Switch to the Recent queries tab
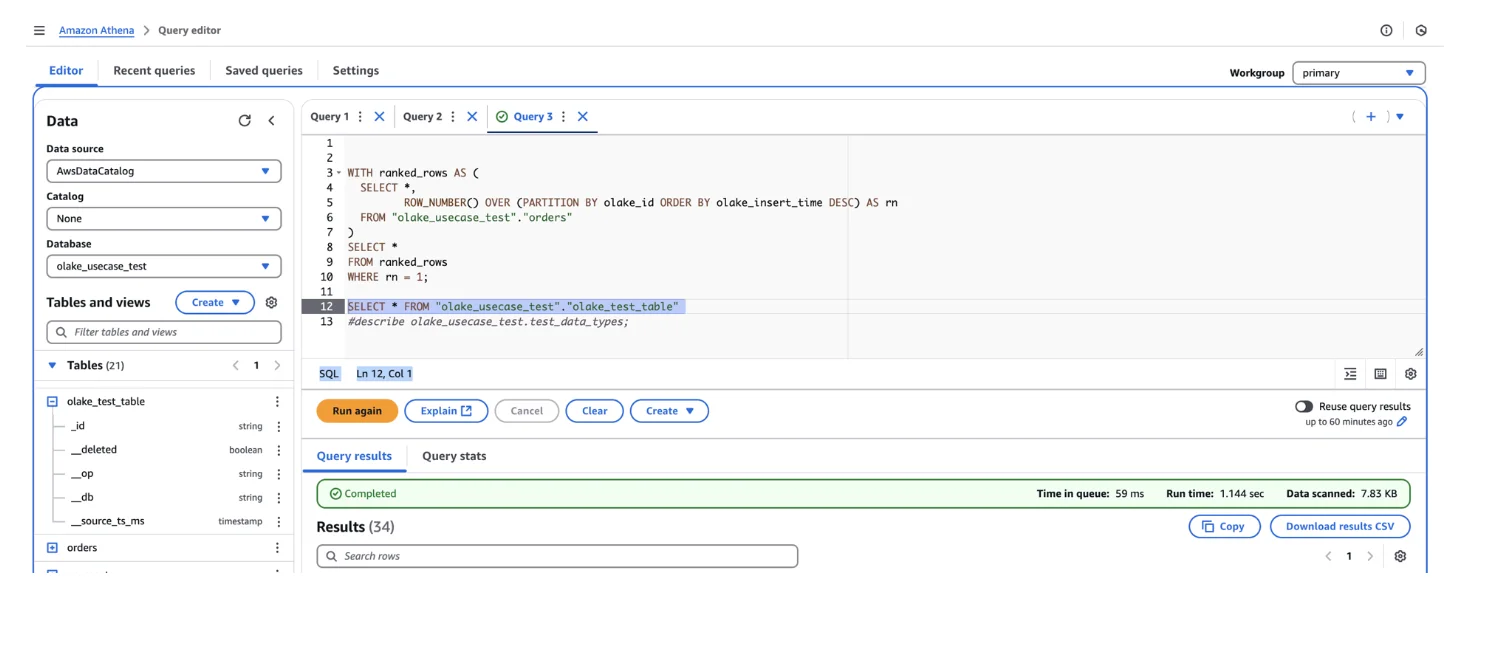Image resolution: width=1496 pixels, height=668 pixels. click(154, 71)
